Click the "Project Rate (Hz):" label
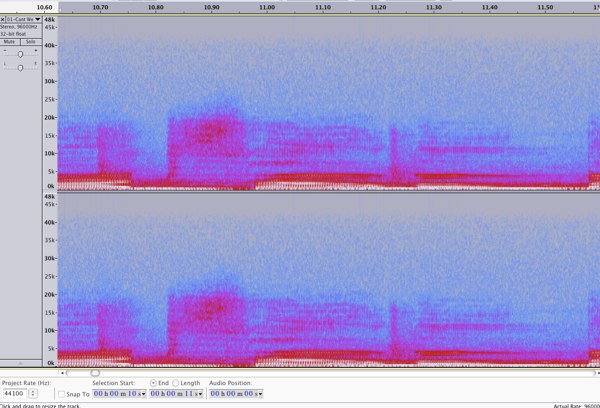This screenshot has width=600, height=408. coord(26,383)
